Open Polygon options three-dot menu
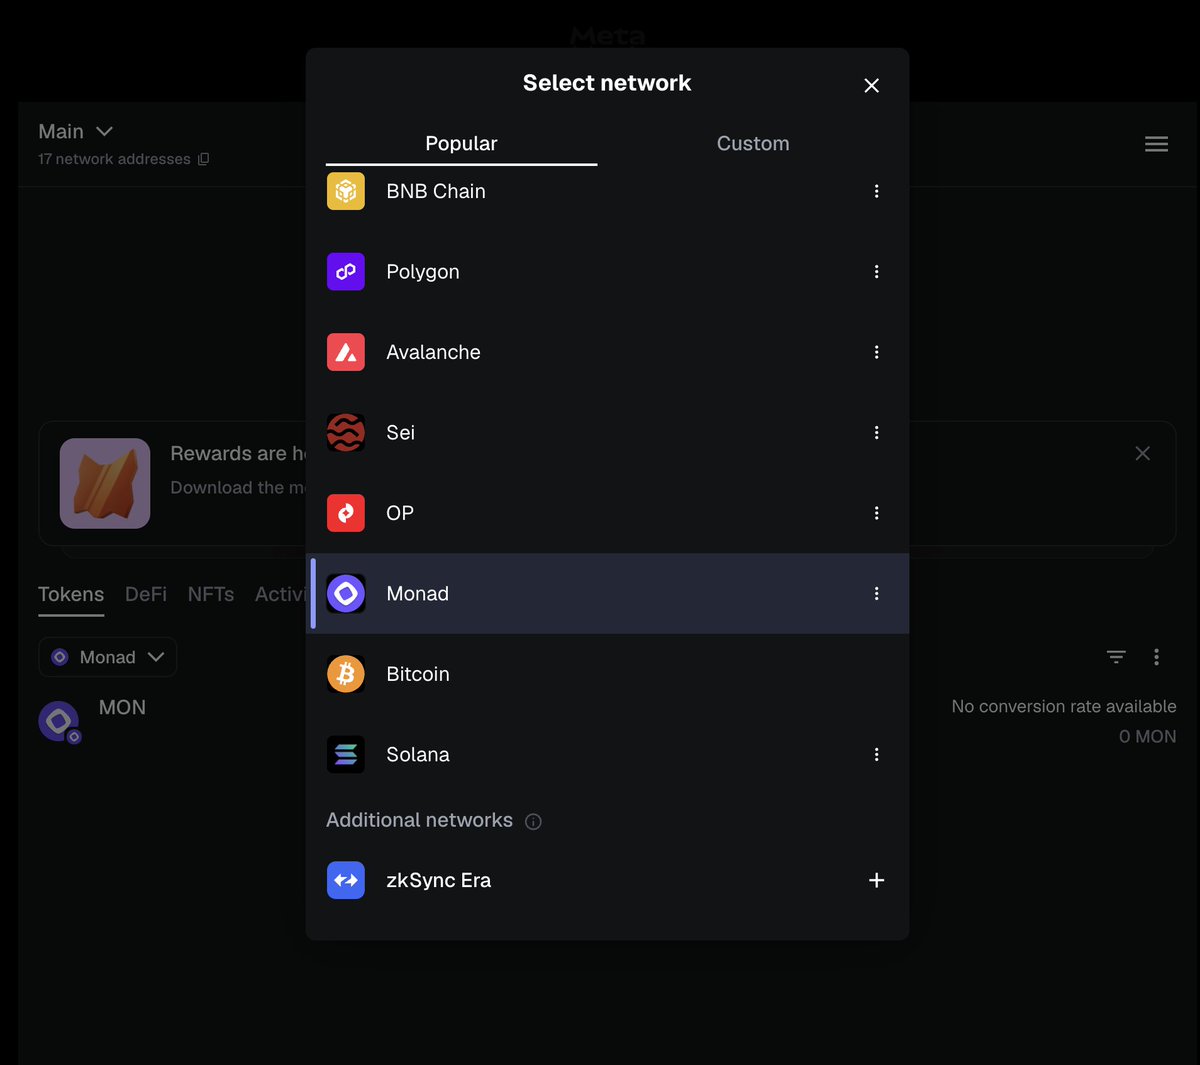The image size is (1200, 1065). click(x=877, y=272)
